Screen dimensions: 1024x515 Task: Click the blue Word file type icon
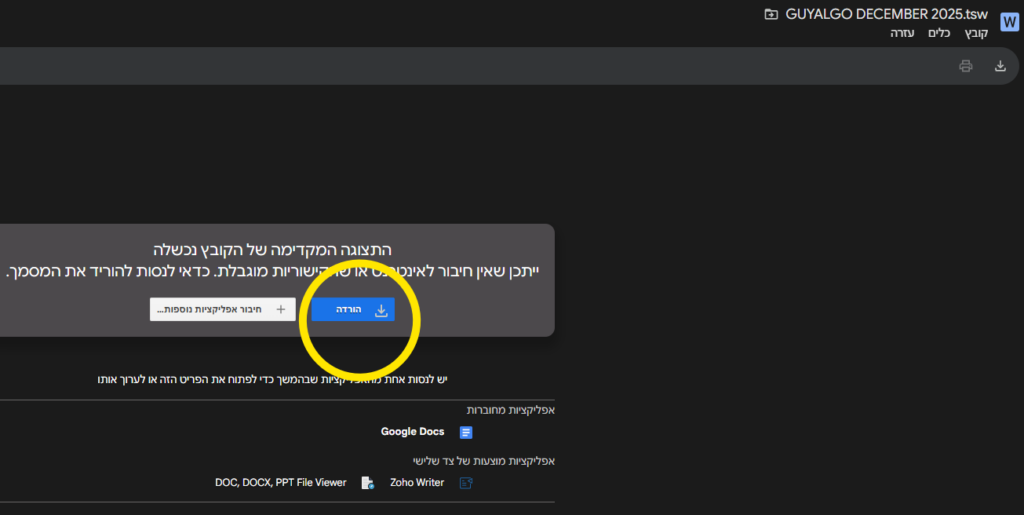point(1009,22)
